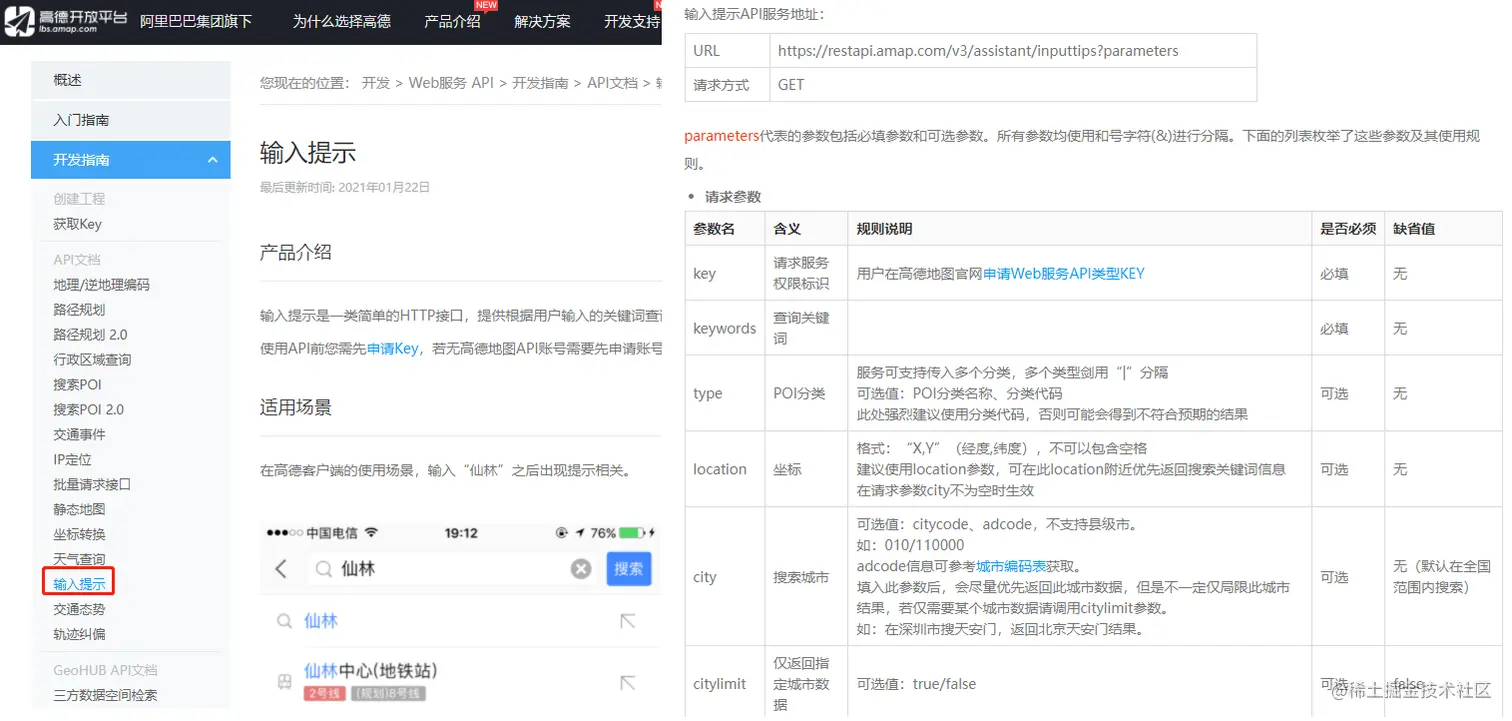The height and width of the screenshot is (721, 1512).
Task: Open 获取Key sidebar link
Action: (x=77, y=224)
